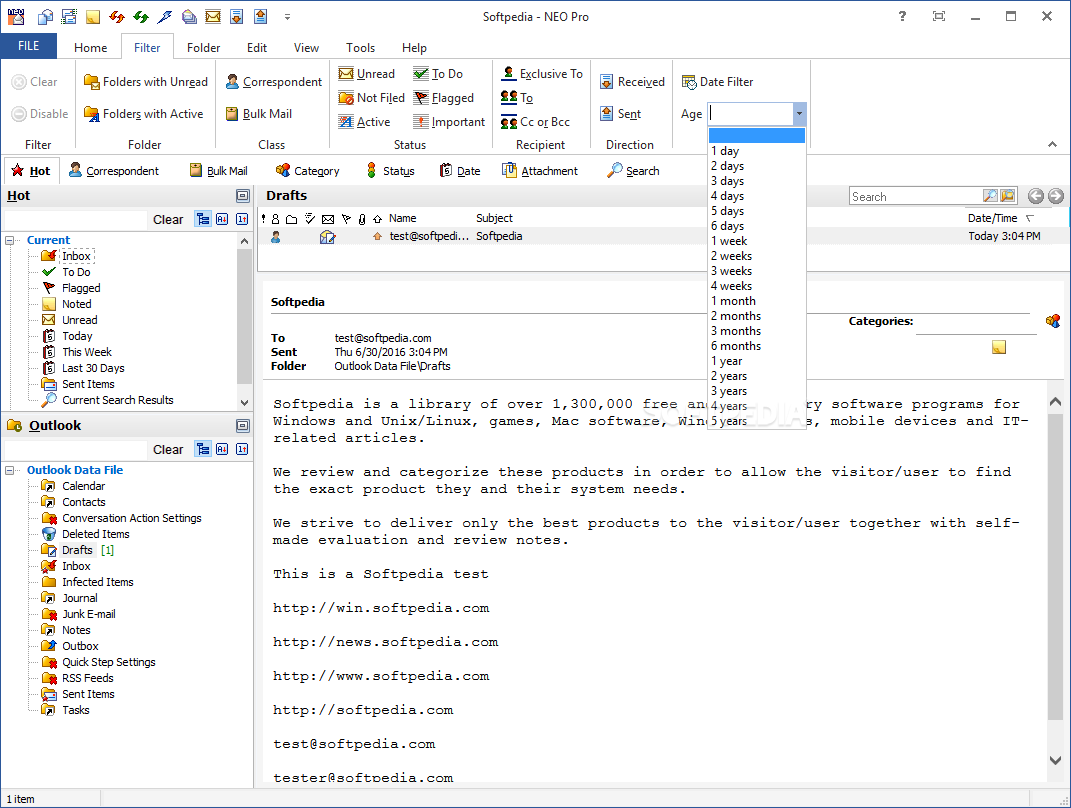This screenshot has width=1071, height=808.
Task: Click the Correspondent class filter
Action: pyautogui.click(x=273, y=81)
